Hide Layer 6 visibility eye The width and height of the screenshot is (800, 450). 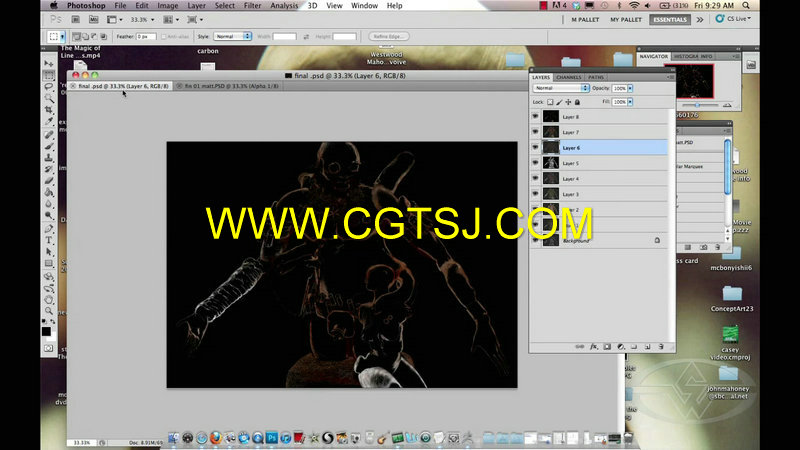pyautogui.click(x=535, y=147)
